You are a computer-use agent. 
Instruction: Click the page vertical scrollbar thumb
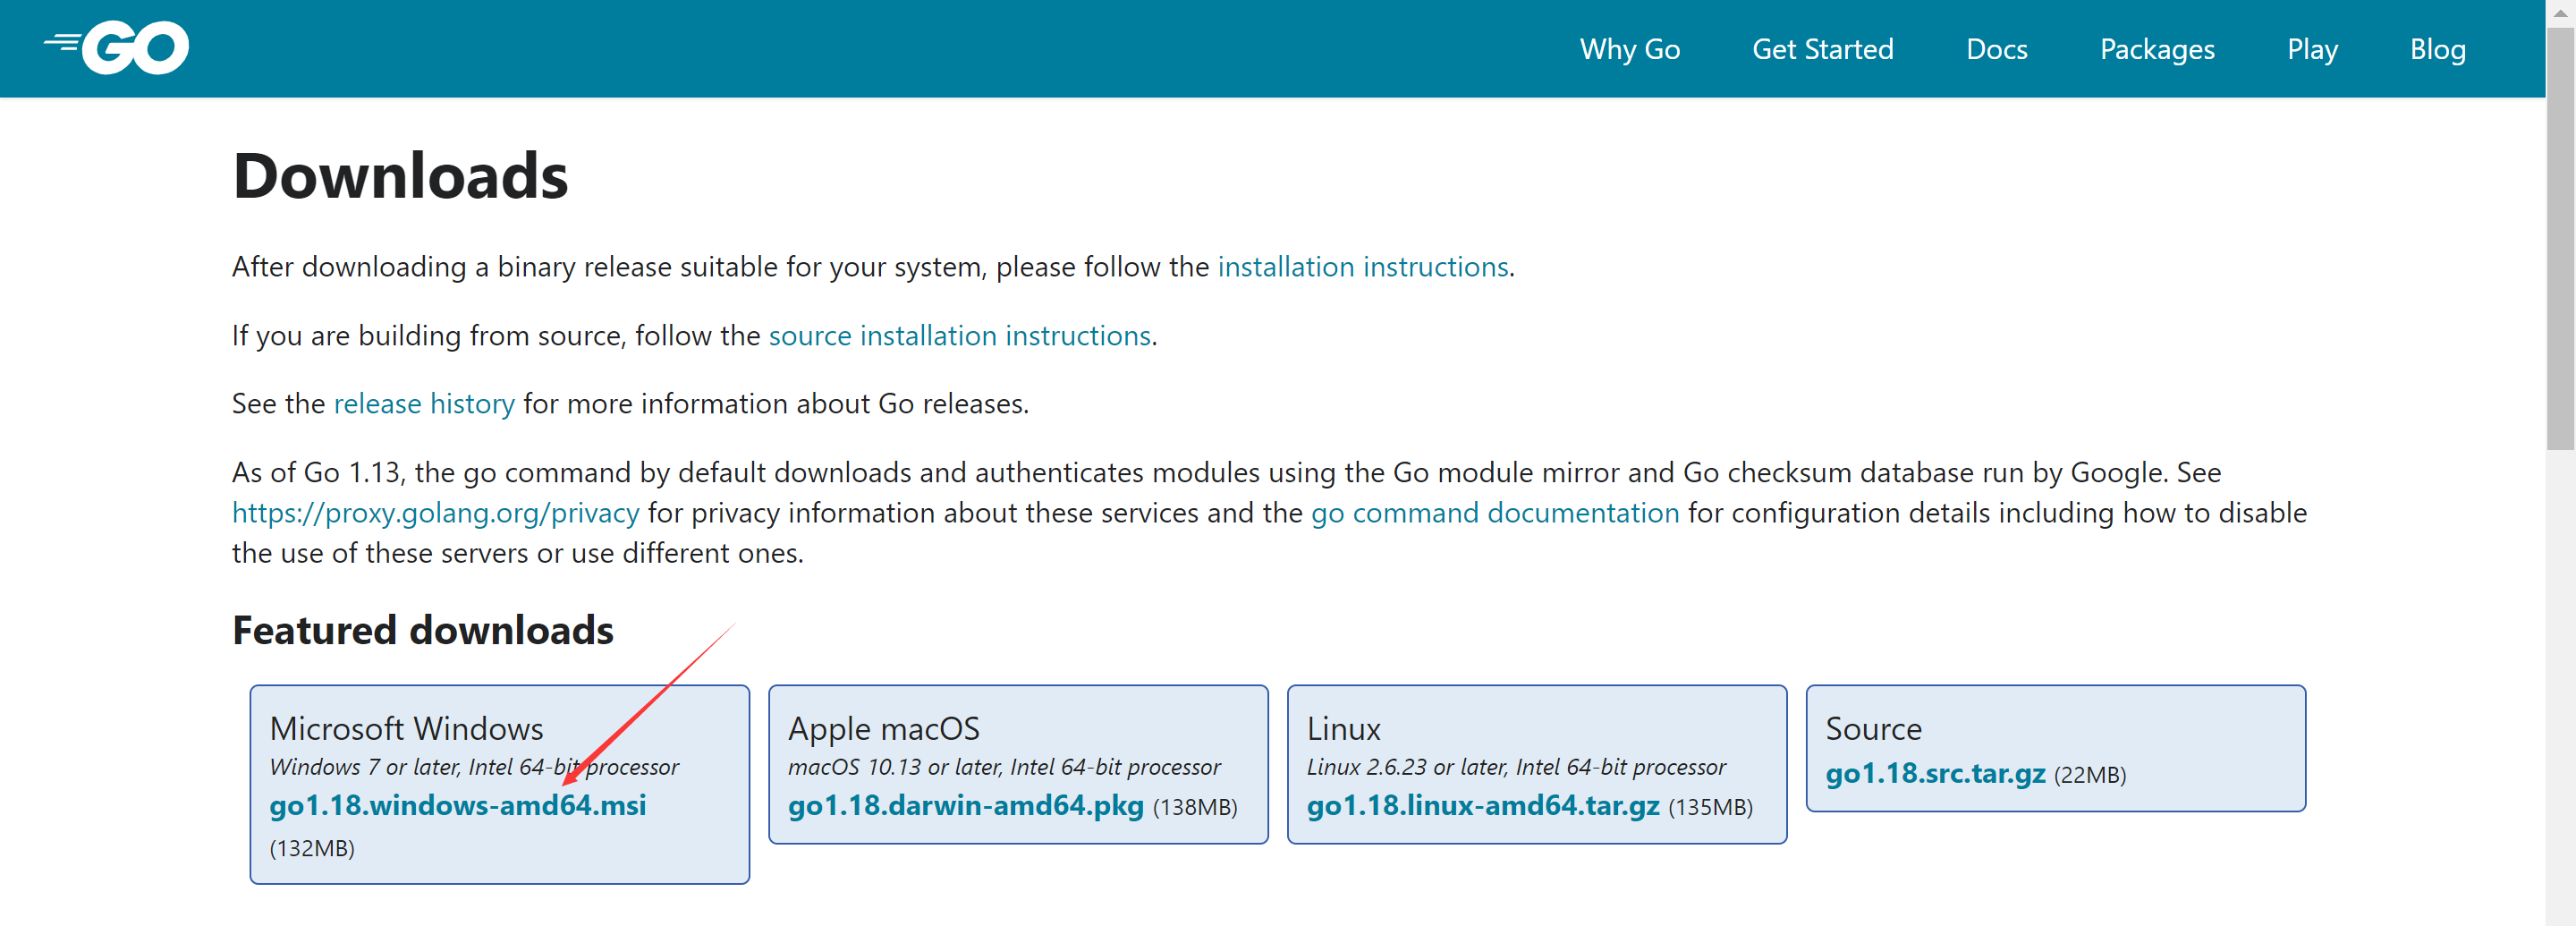(2560, 240)
